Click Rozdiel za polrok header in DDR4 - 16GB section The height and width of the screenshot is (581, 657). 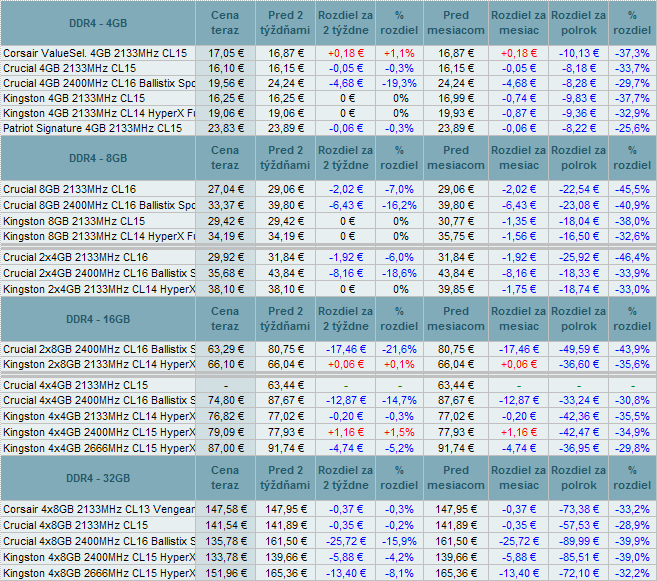tap(579, 319)
